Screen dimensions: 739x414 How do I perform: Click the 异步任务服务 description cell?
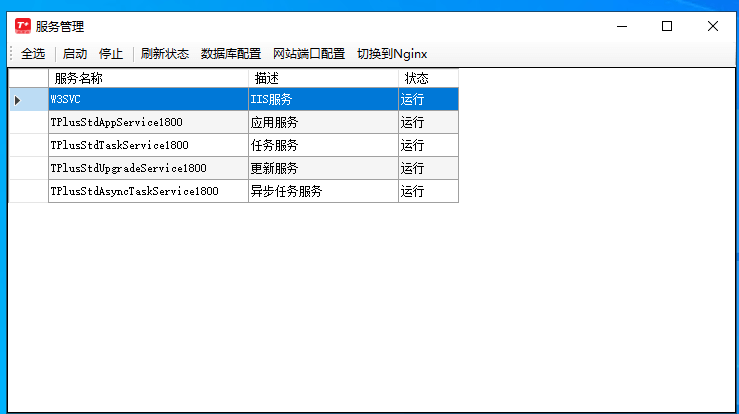click(323, 191)
